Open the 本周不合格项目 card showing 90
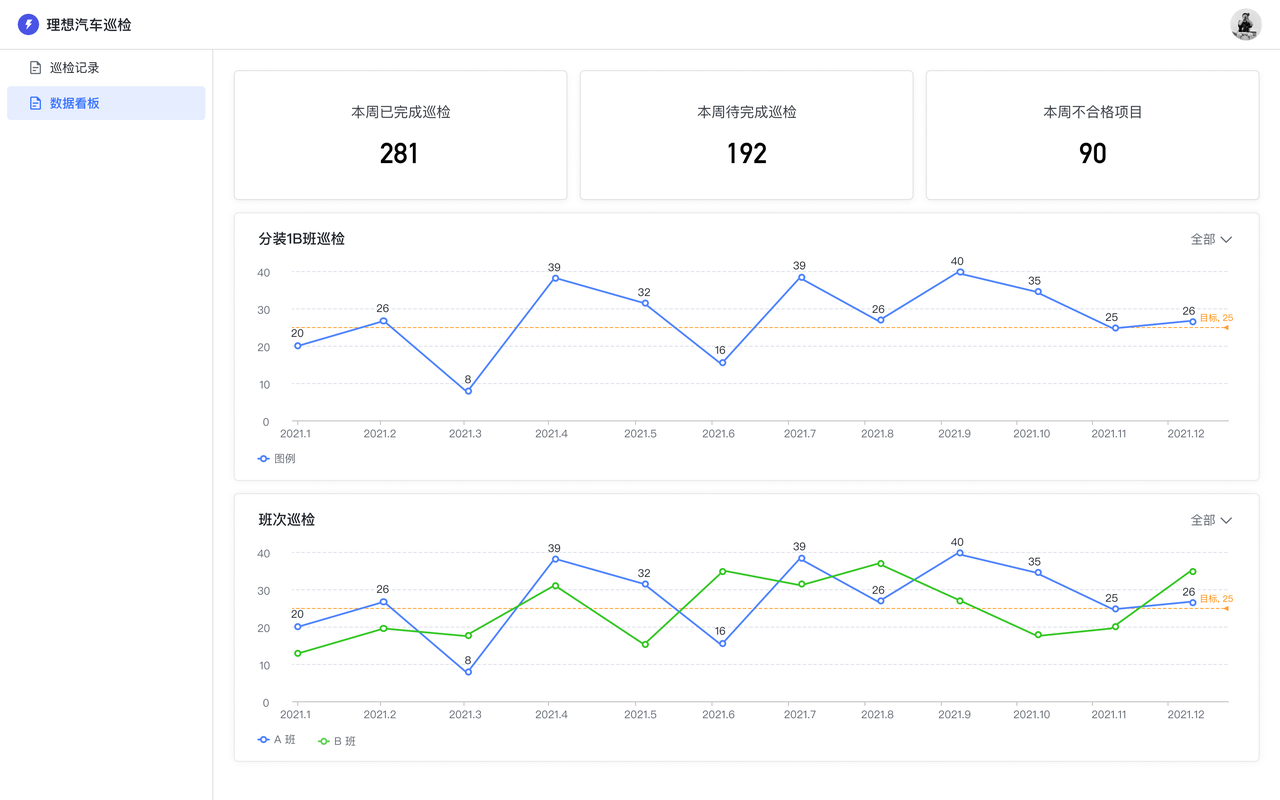The image size is (1280, 800). pos(1092,135)
